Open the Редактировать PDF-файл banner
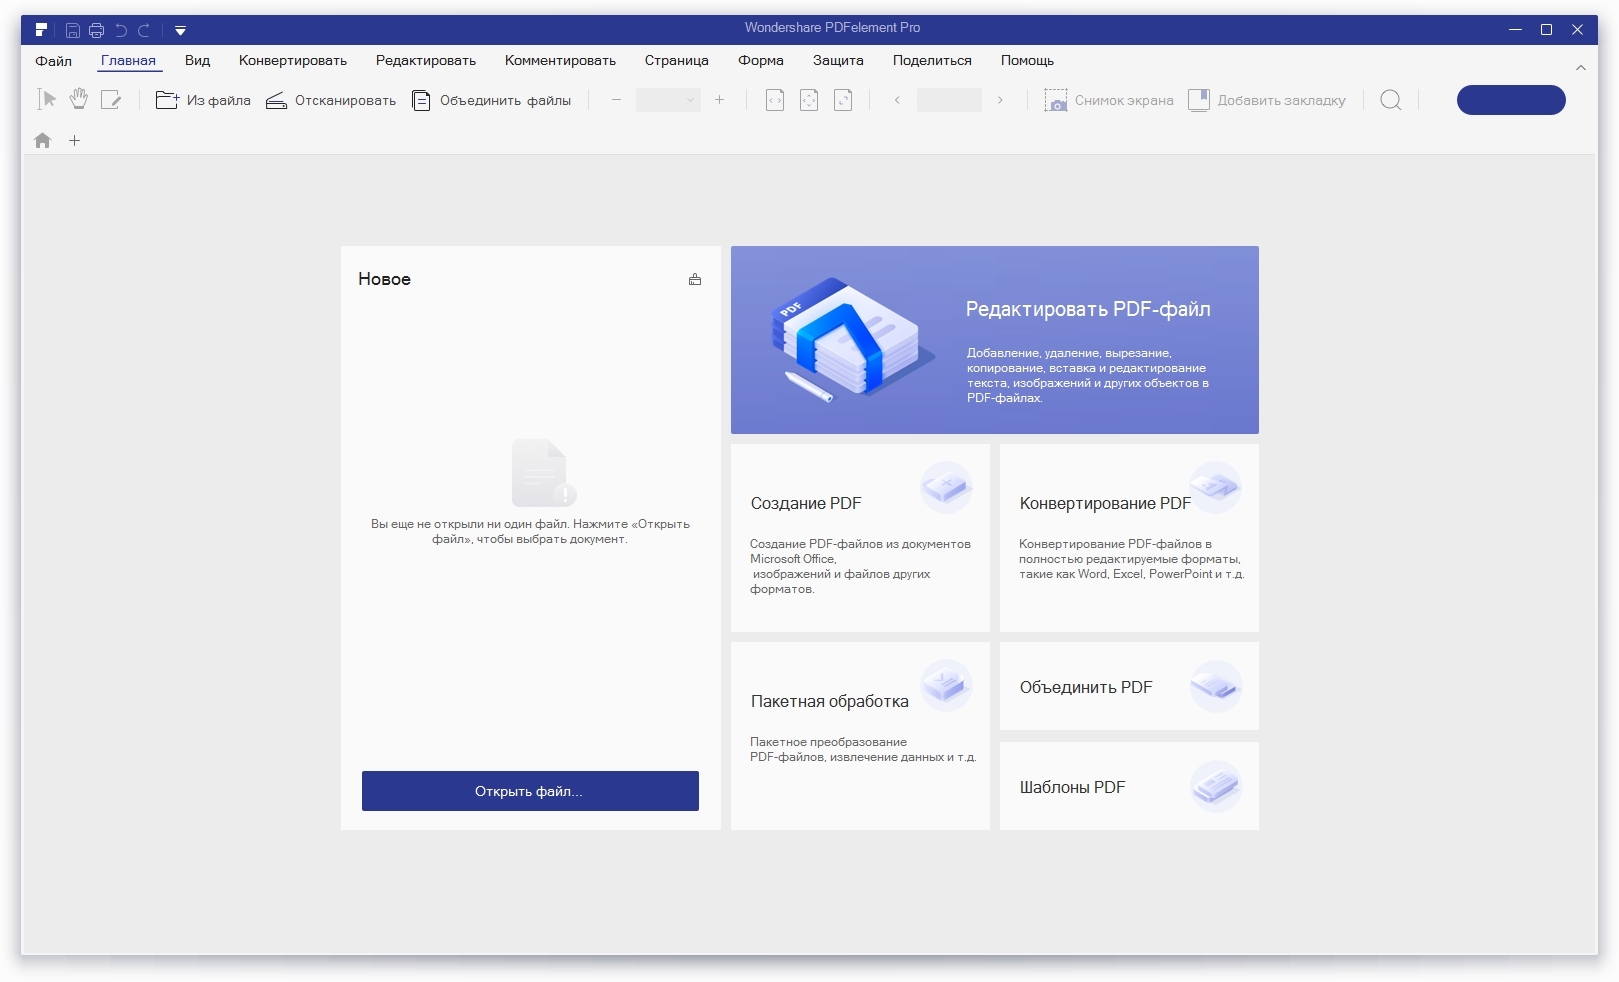The height and width of the screenshot is (982, 1619). point(995,340)
